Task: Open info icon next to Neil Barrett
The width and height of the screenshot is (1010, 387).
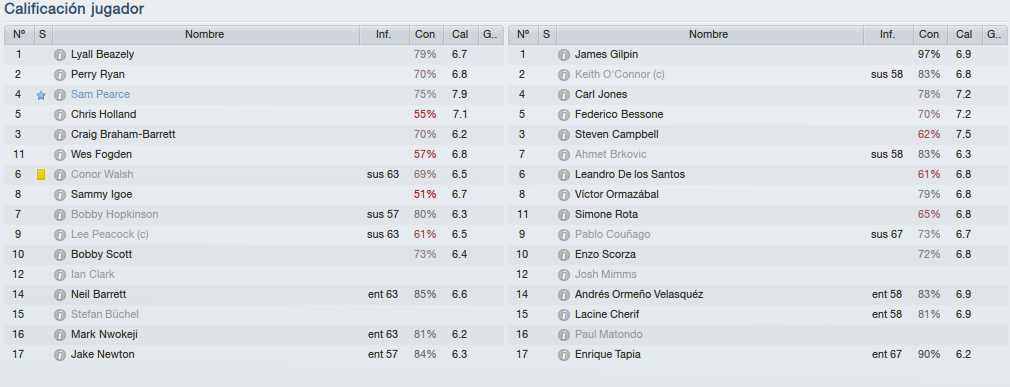Action: [x=60, y=294]
